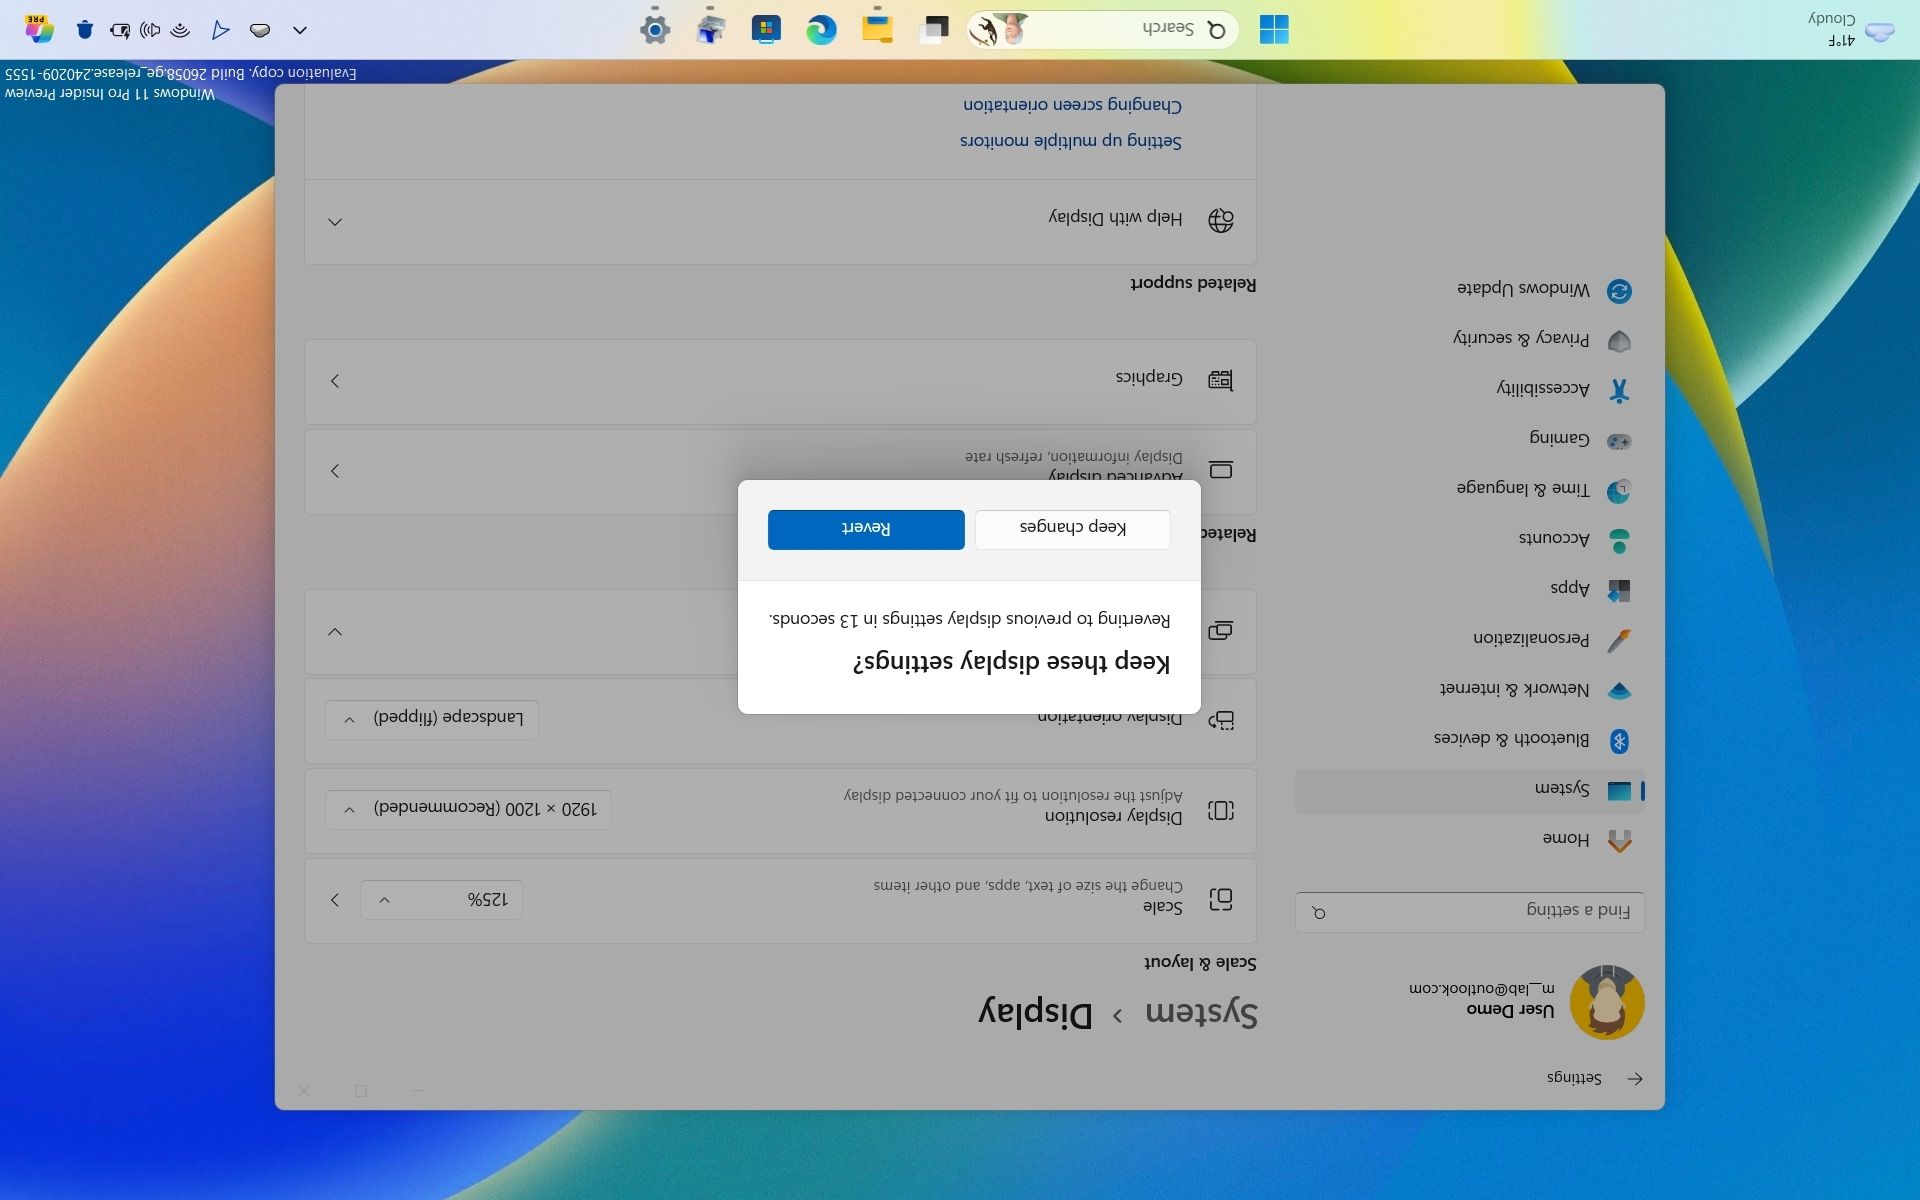Expand the Help with Display section
The image size is (1920, 1200).
tap(336, 221)
